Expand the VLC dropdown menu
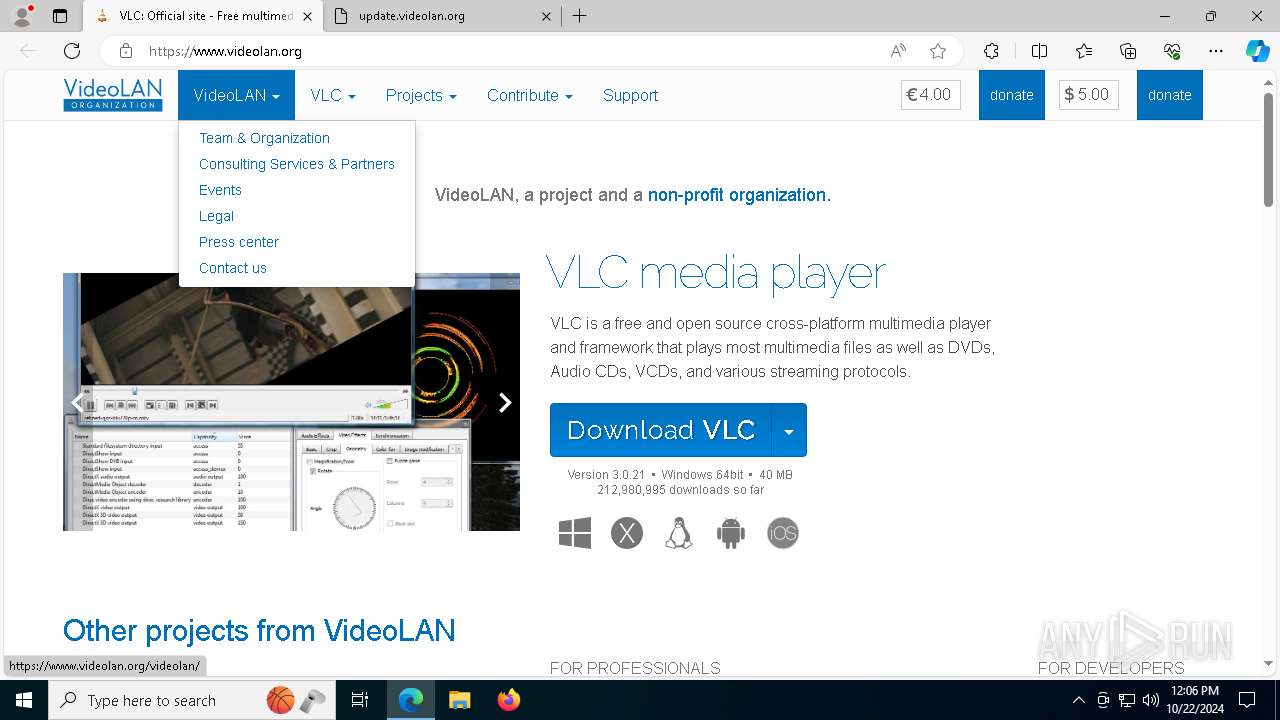 333,95
